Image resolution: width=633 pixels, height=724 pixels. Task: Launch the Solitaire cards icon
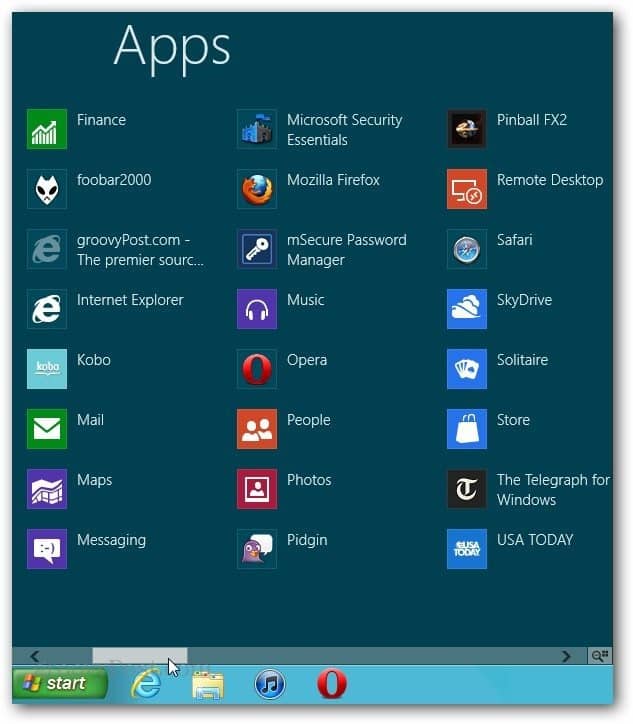click(467, 369)
